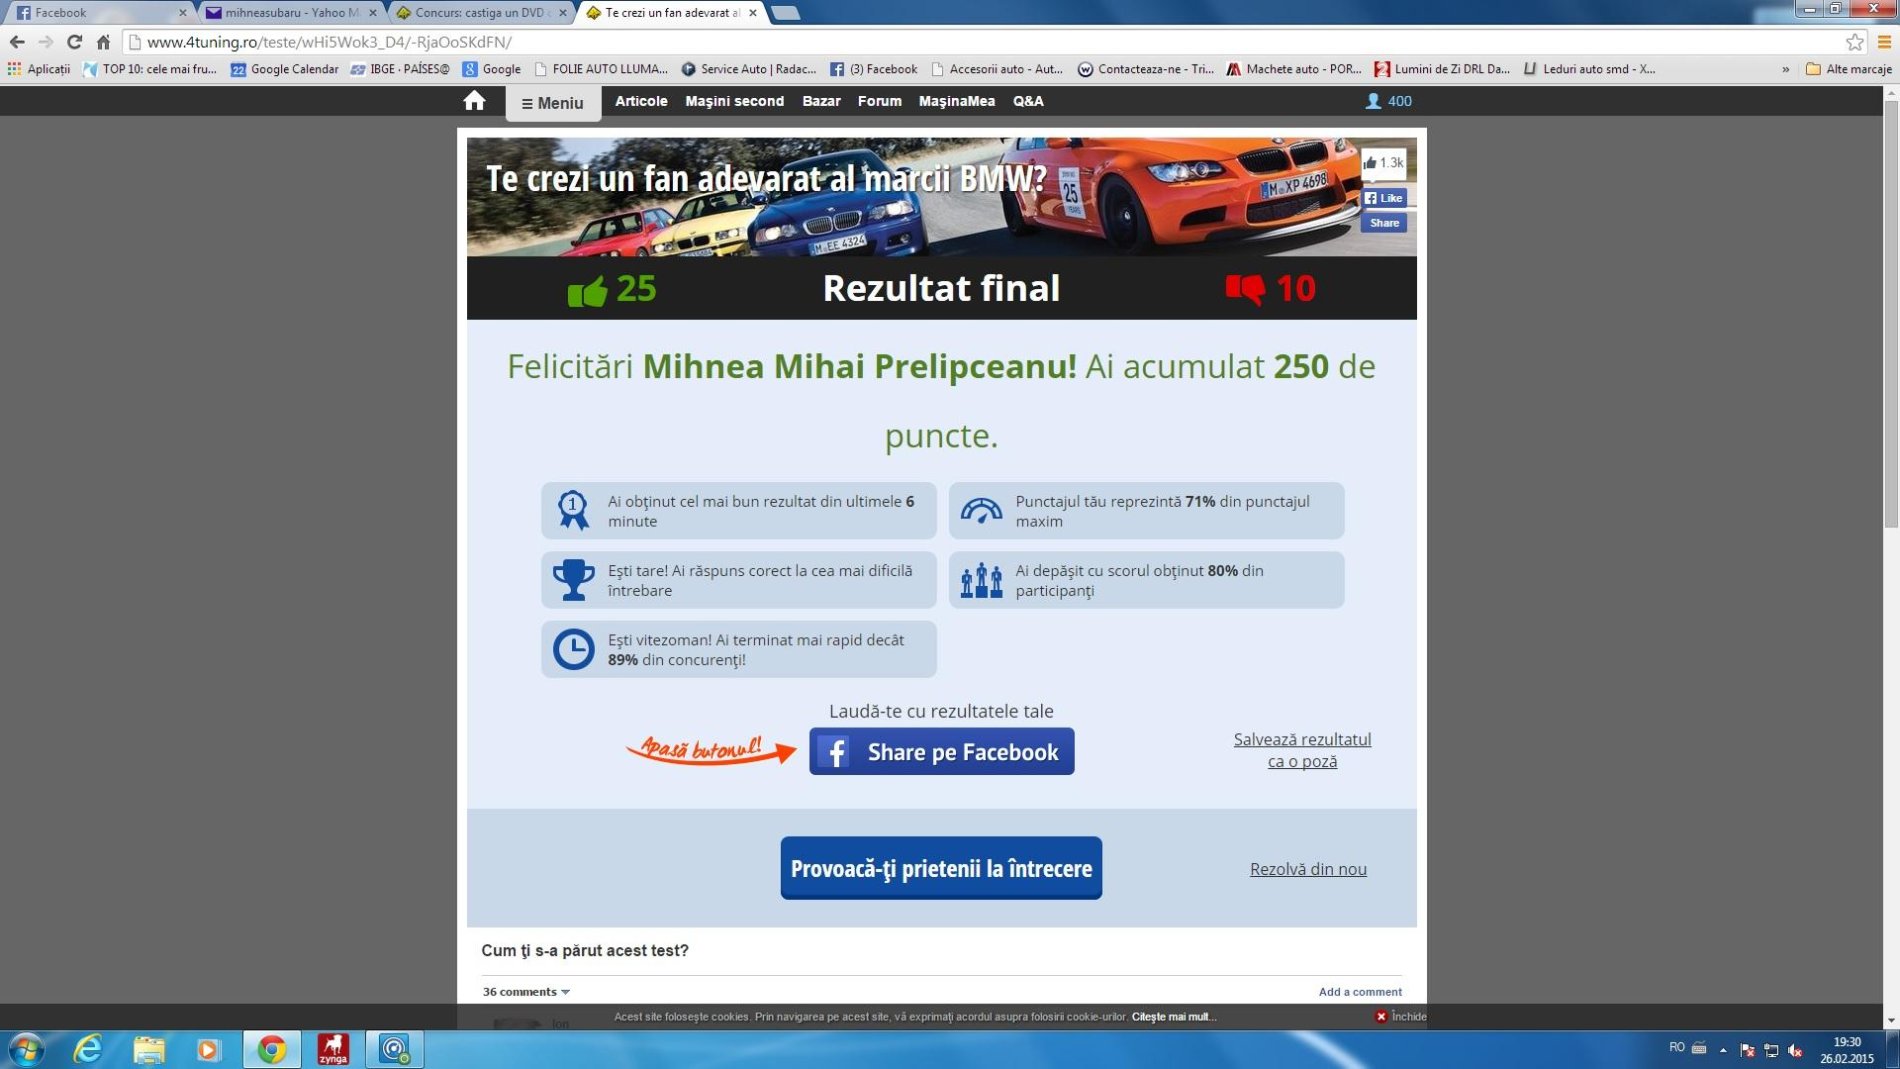
Task: Click the browser back arrow
Action: click(17, 42)
